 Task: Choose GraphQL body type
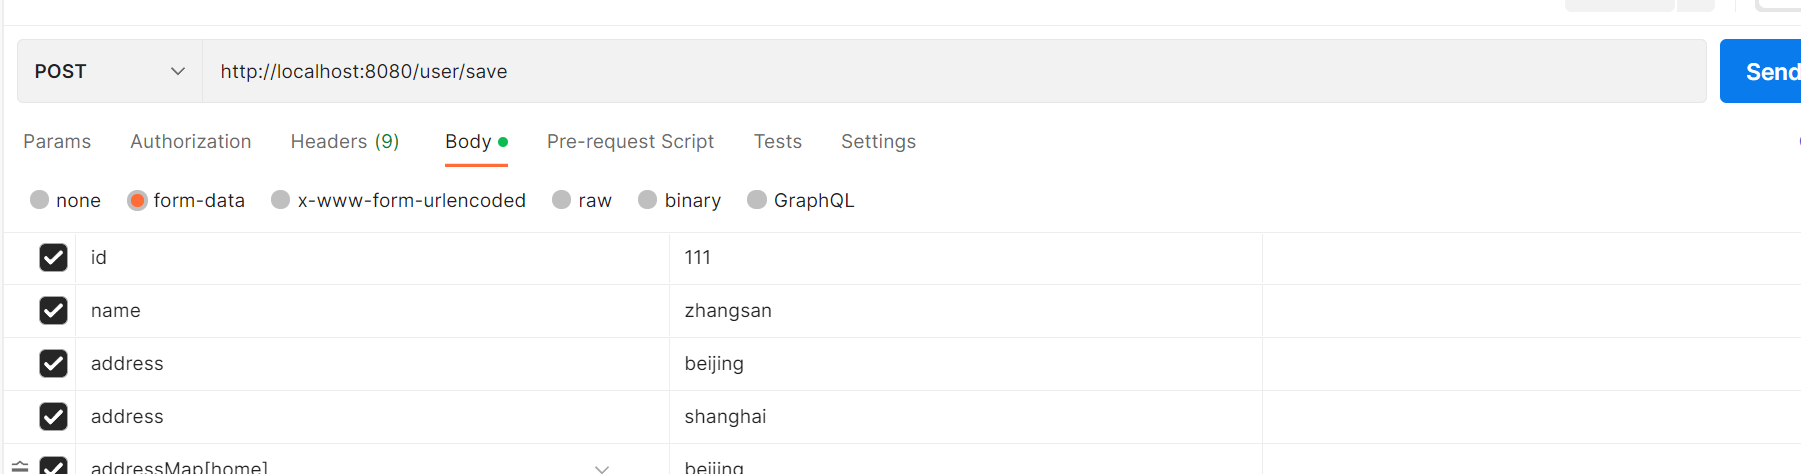tap(757, 200)
